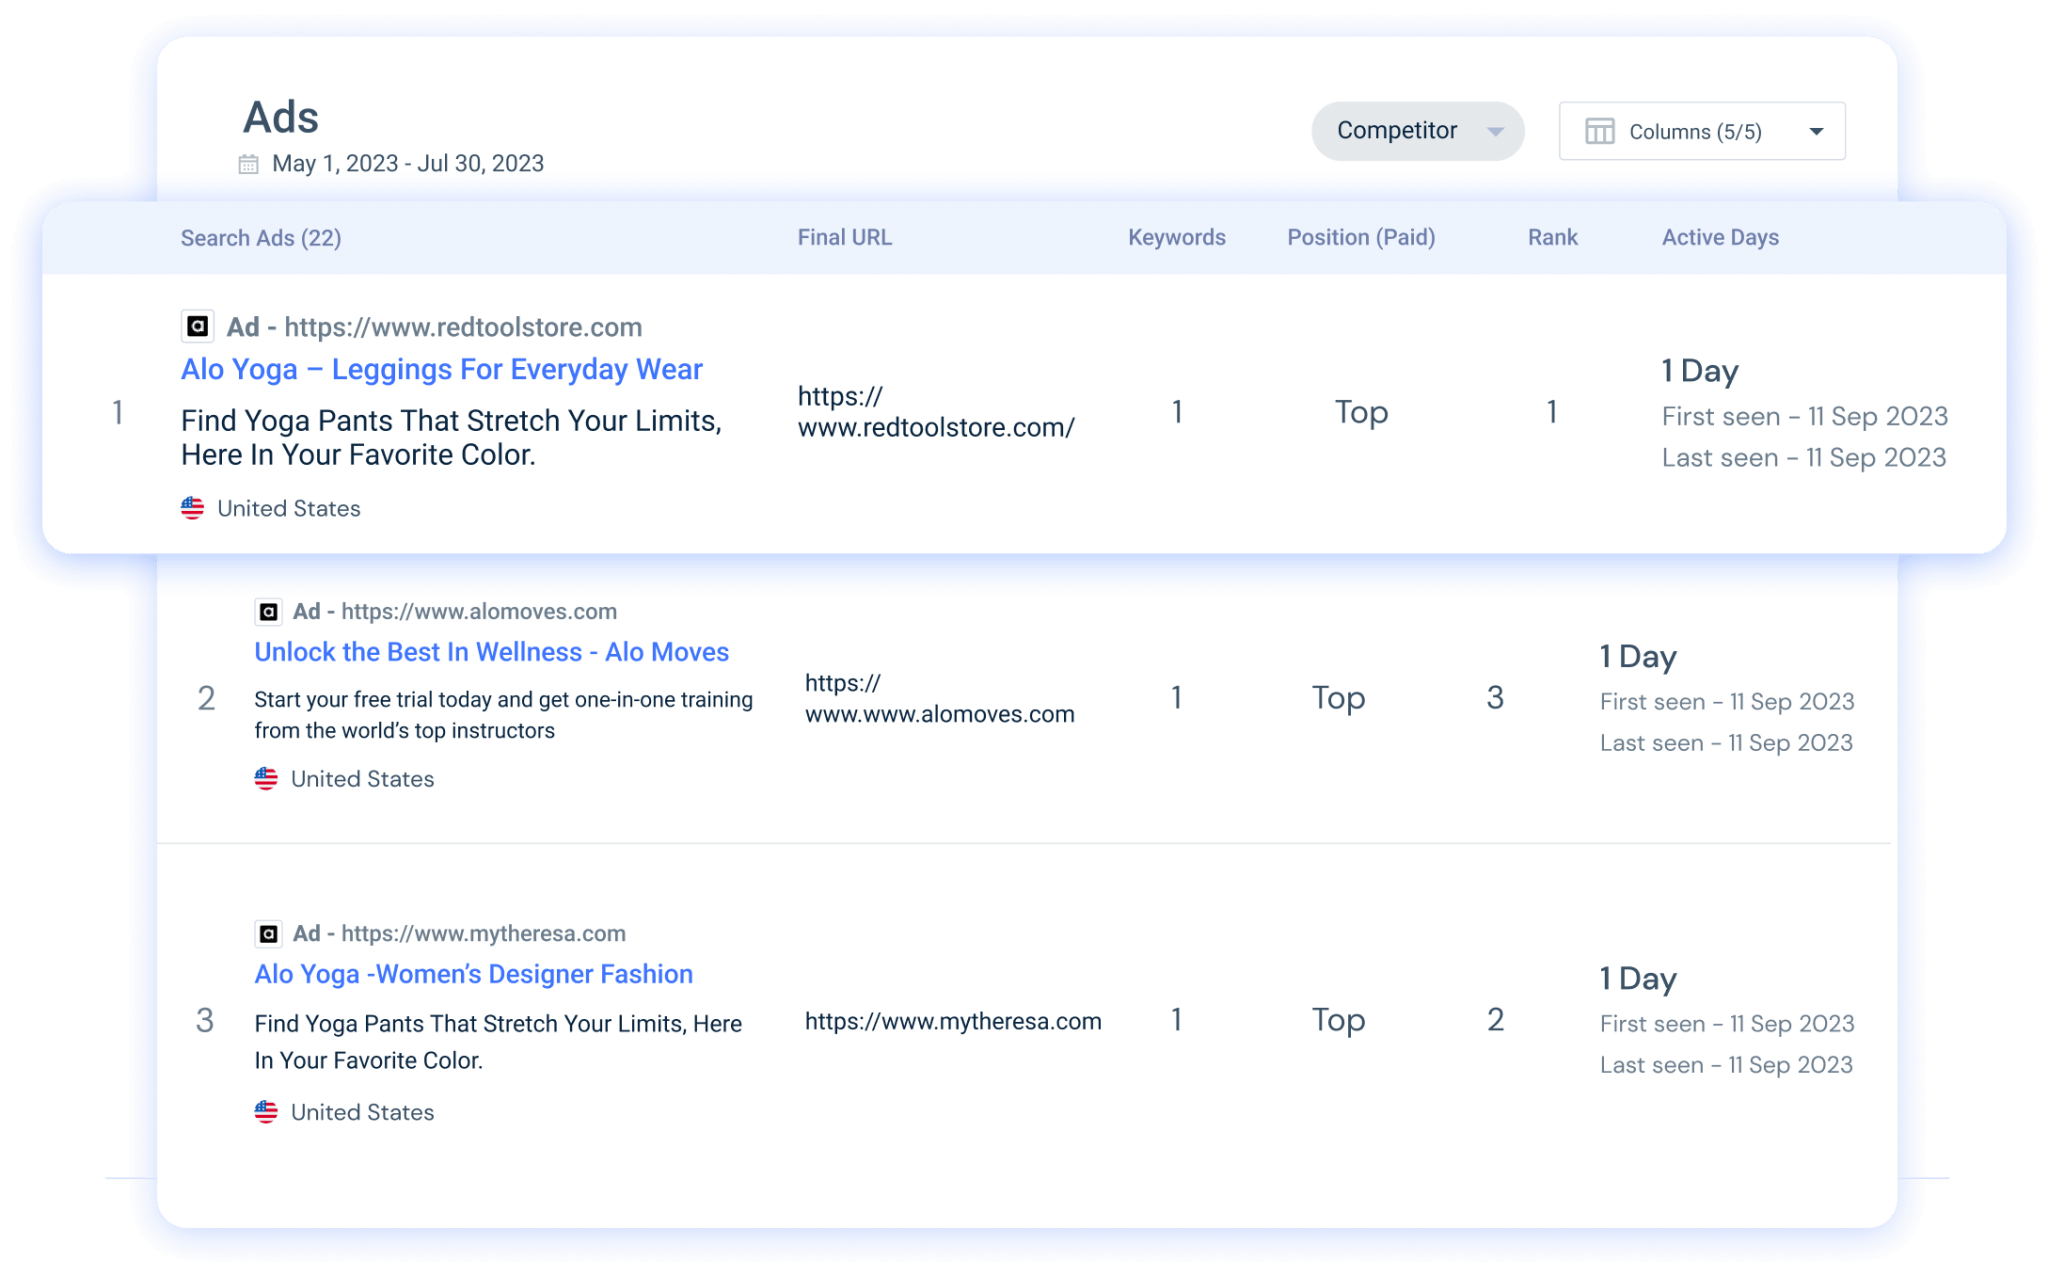This screenshot has width=2048, height=1275.
Task: Click the May 1 - Jul 30 date range
Action: (407, 164)
